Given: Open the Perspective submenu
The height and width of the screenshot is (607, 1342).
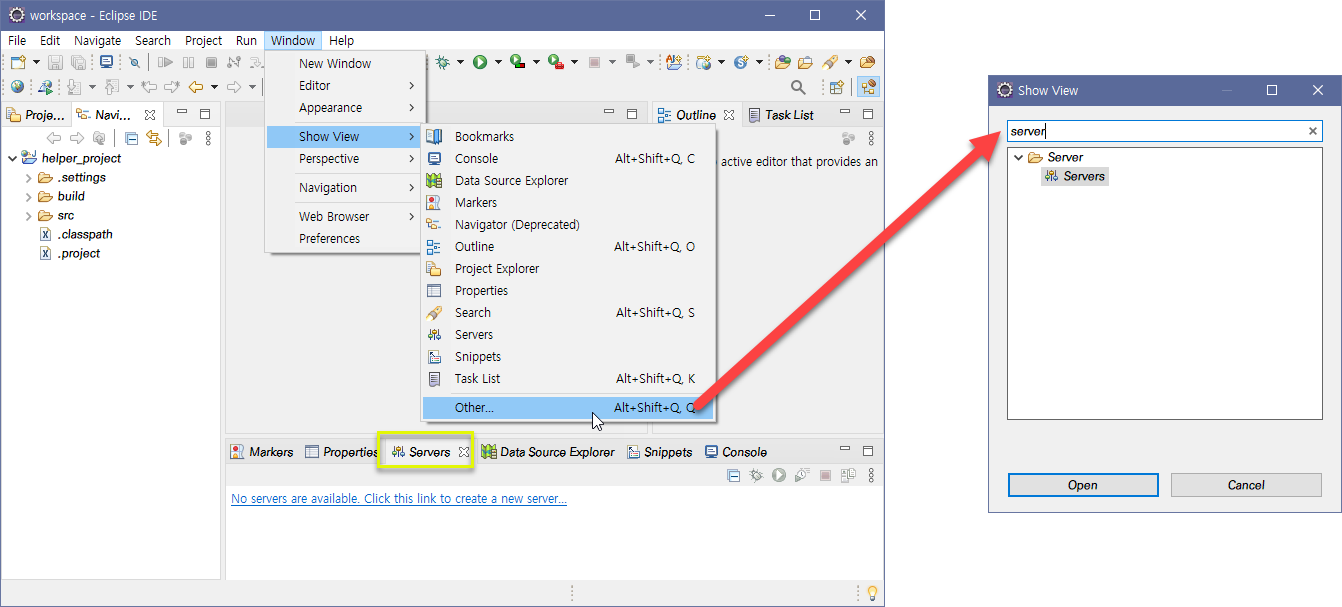Looking at the screenshot, I should point(346,159).
